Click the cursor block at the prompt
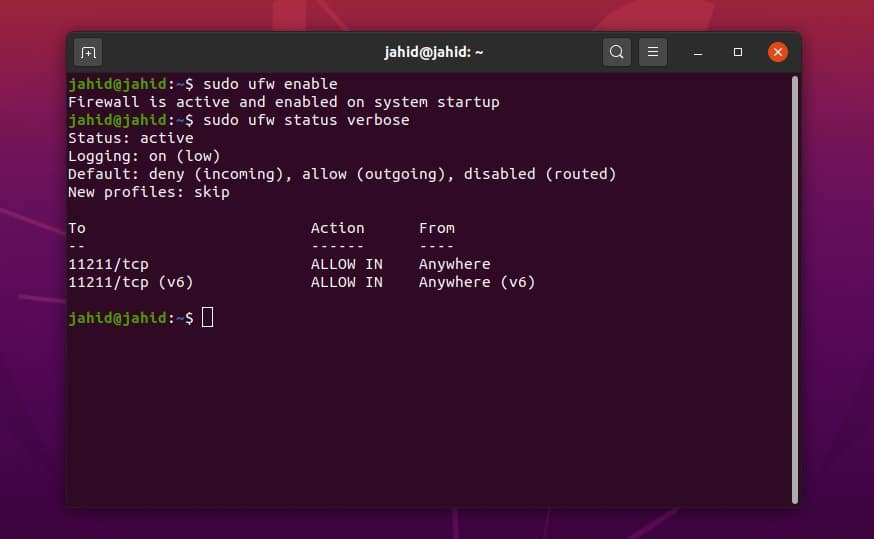874x539 pixels. tap(207, 318)
